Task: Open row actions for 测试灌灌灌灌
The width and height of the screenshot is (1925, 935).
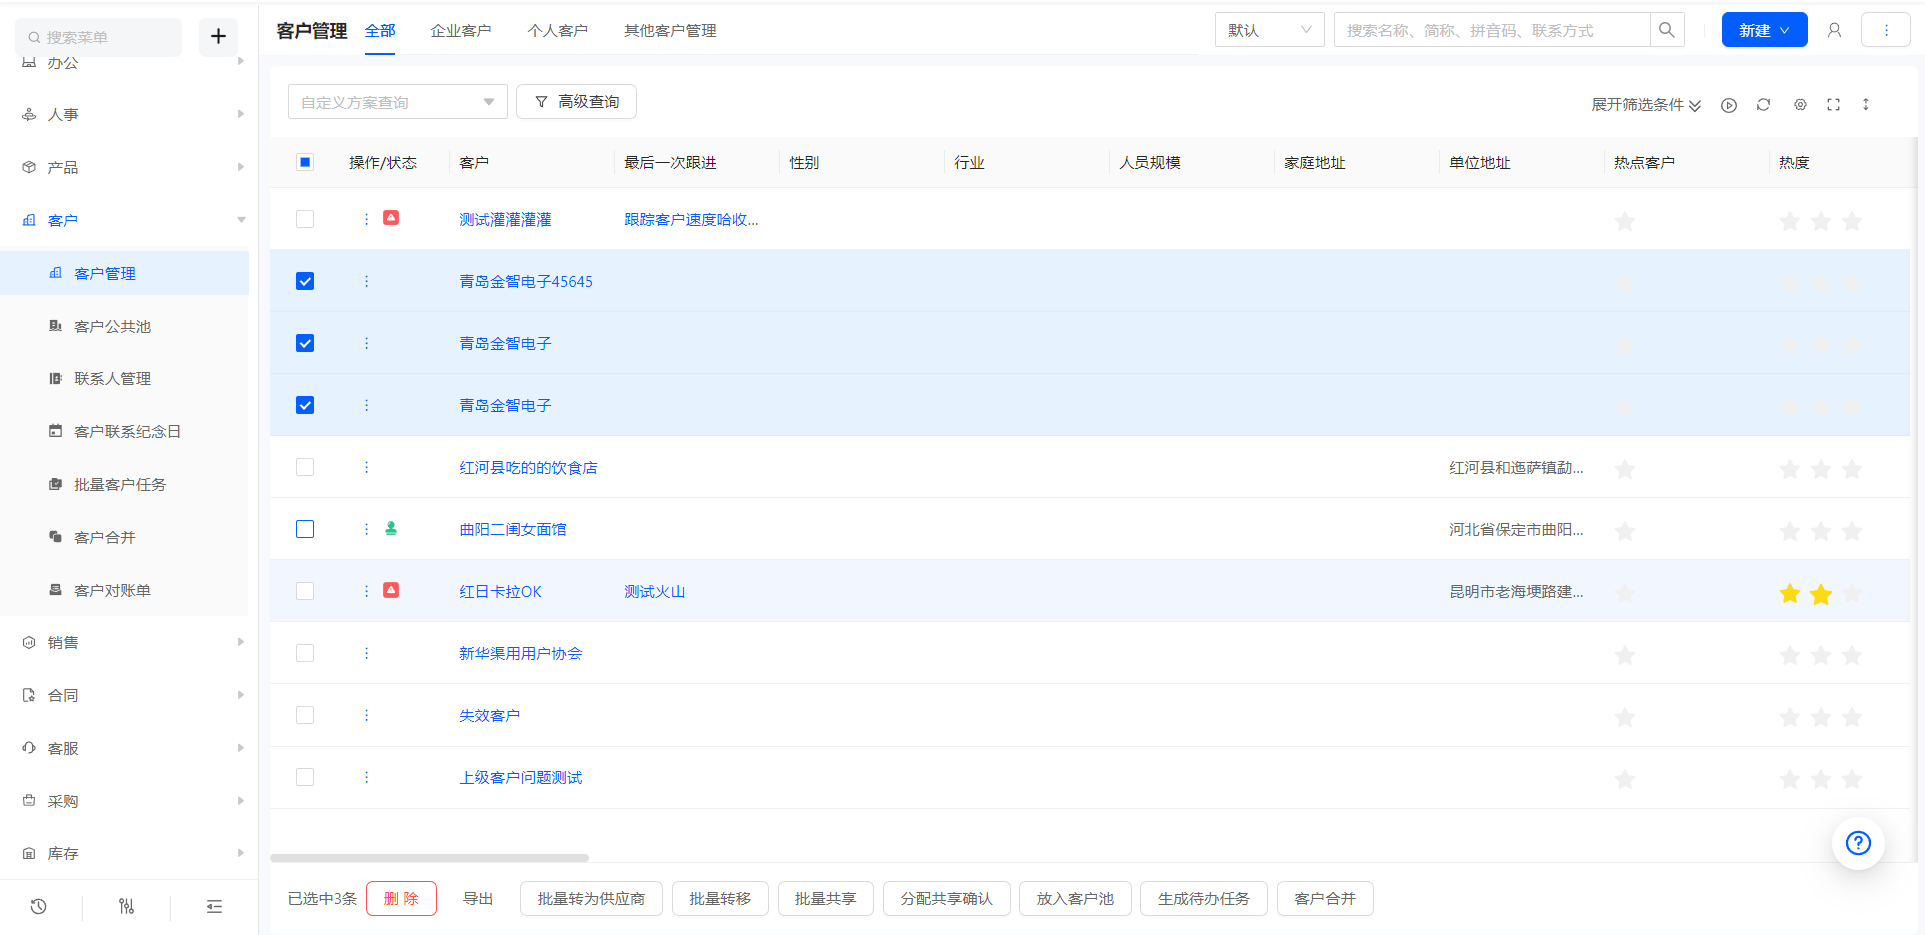Action: coord(366,219)
